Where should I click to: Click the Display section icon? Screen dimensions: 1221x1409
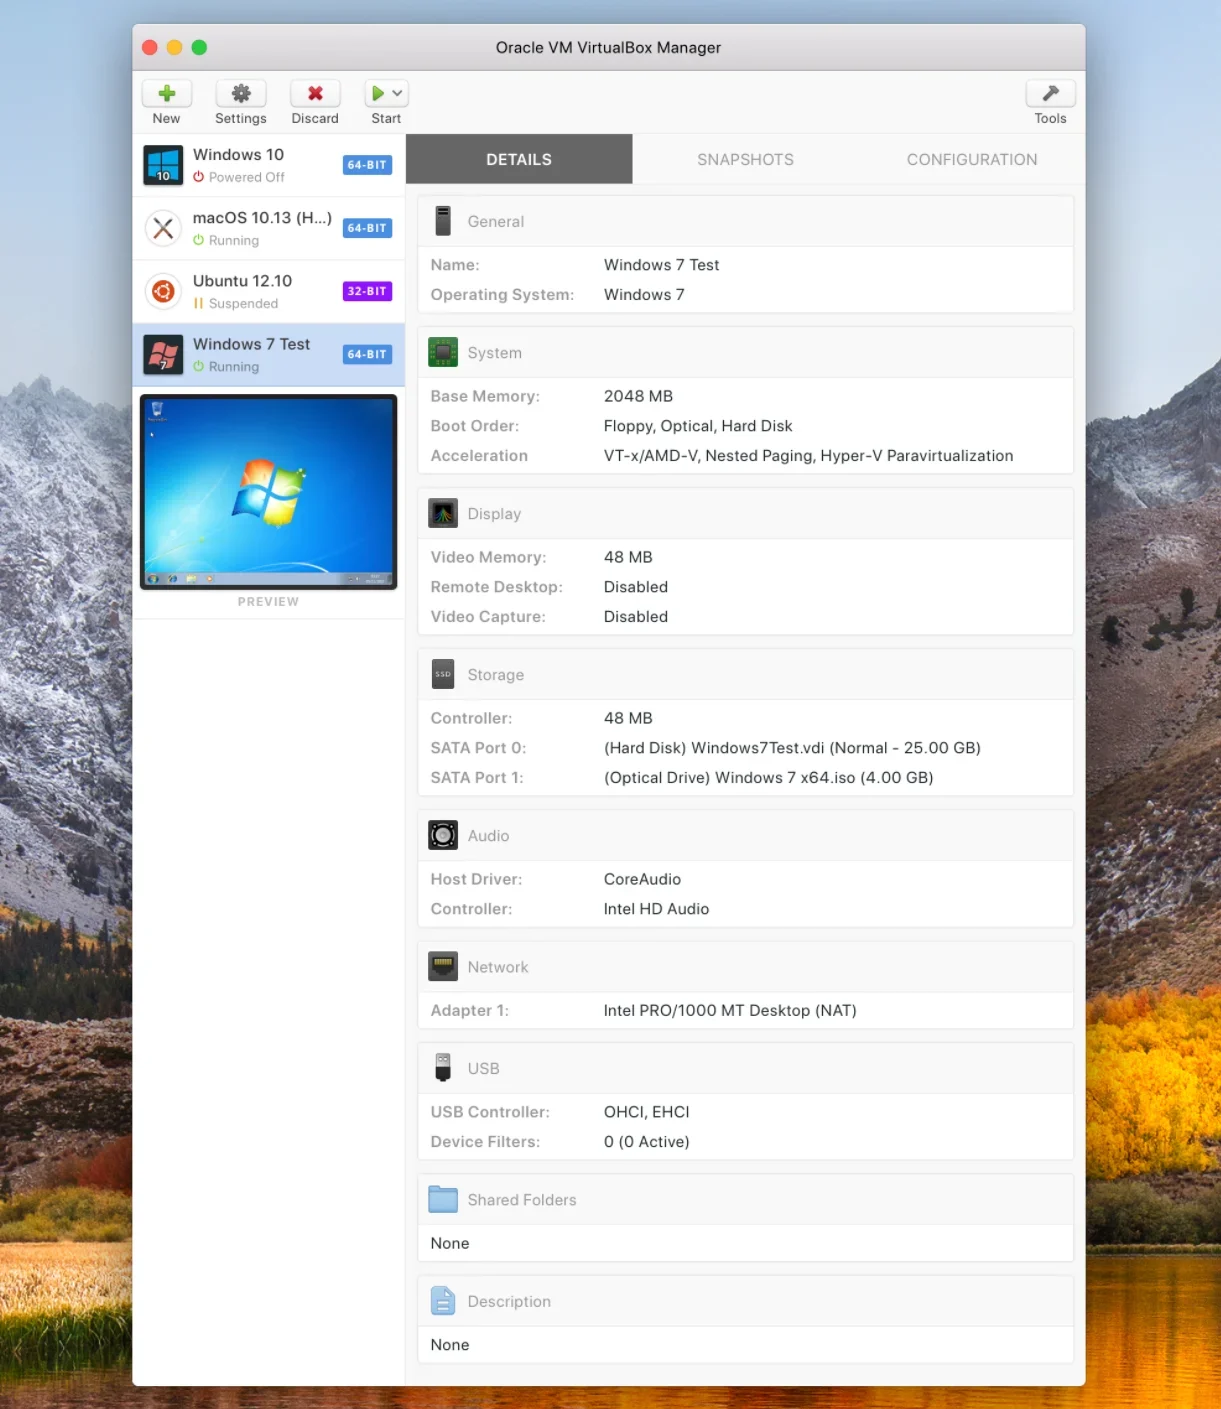443,513
